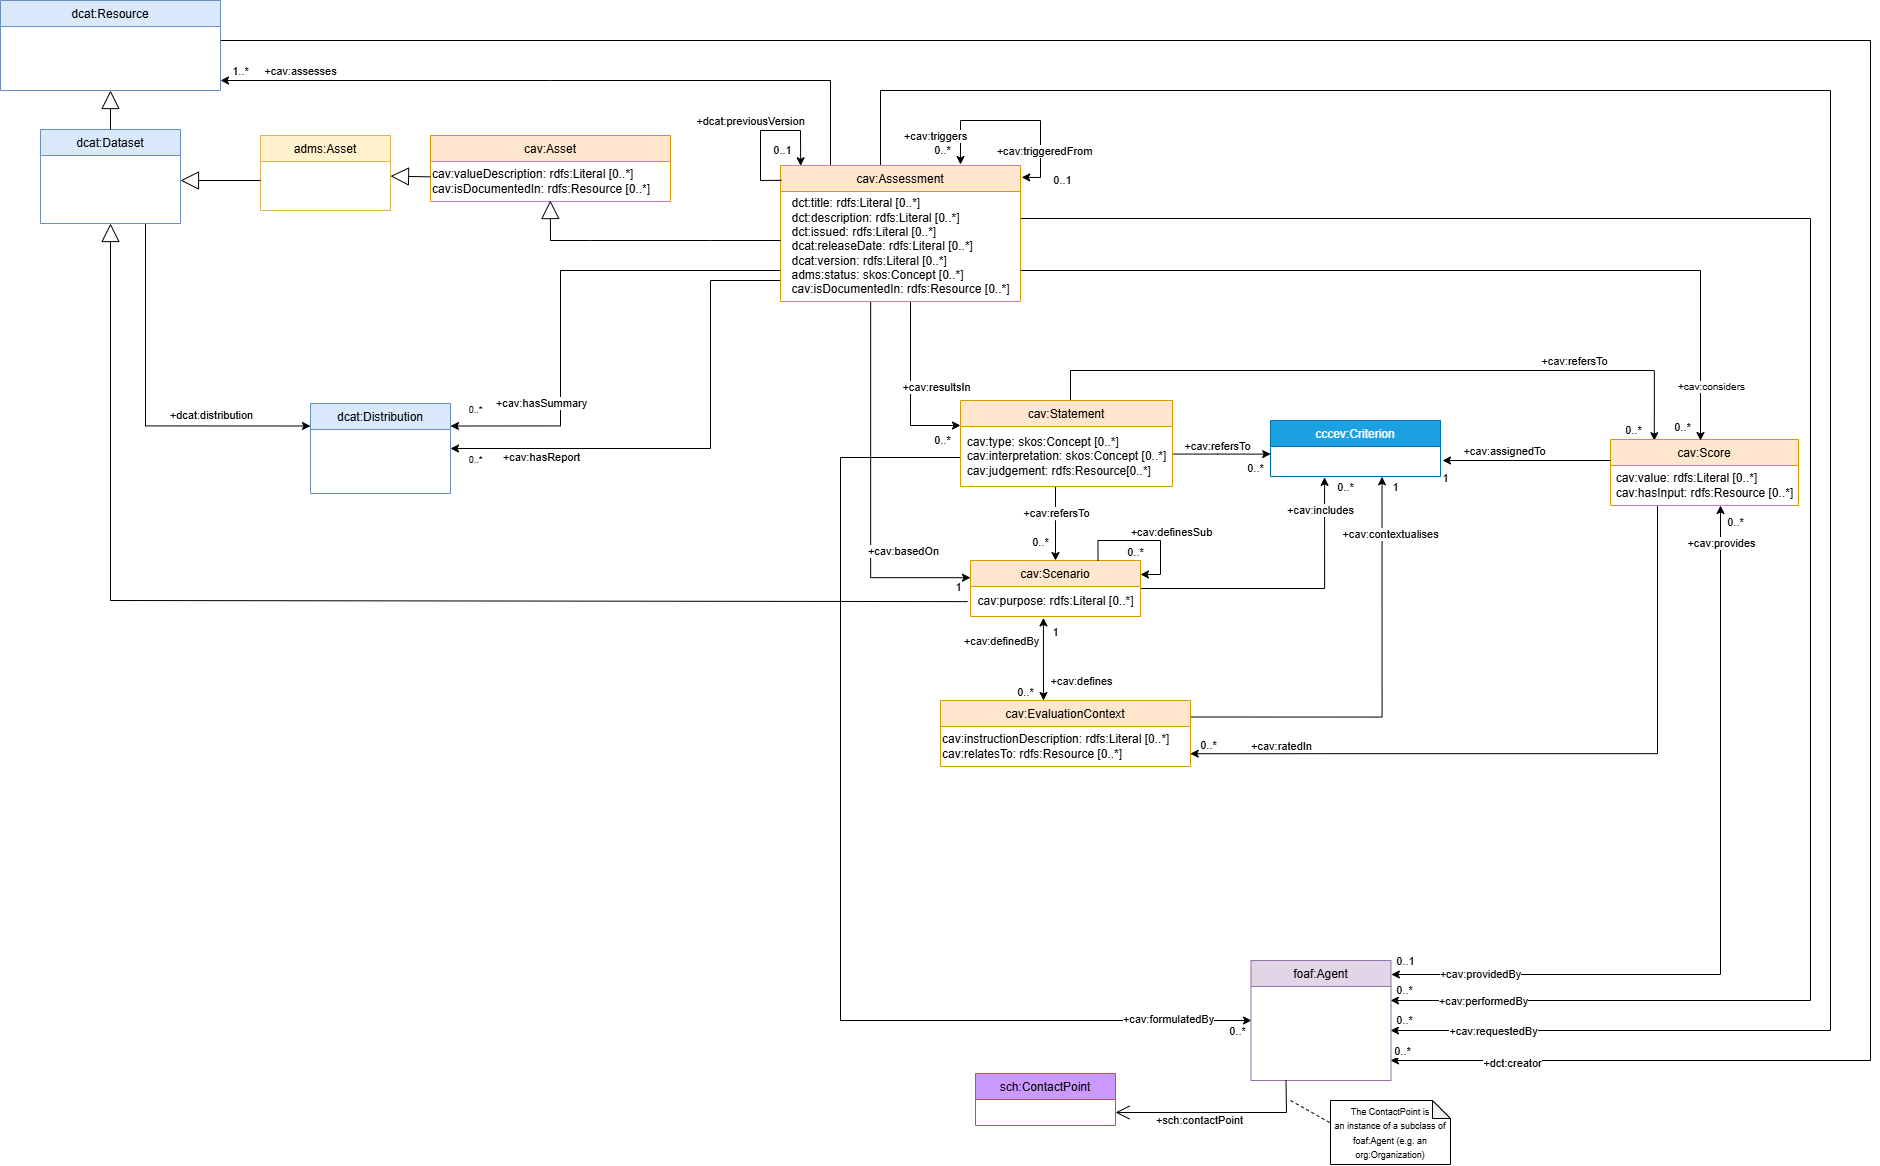Viewport: 1880px width, 1166px height.
Task: Select the +cav:considers relation label
Action: [x=1711, y=387]
